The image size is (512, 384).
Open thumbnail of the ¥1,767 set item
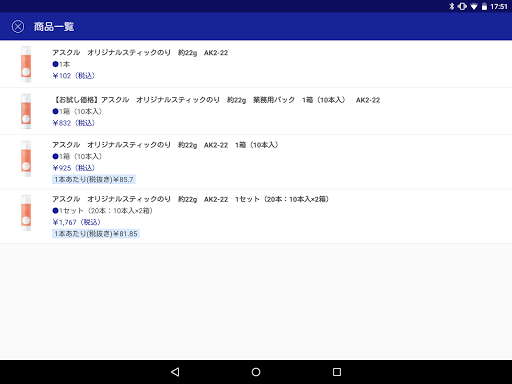(26, 213)
